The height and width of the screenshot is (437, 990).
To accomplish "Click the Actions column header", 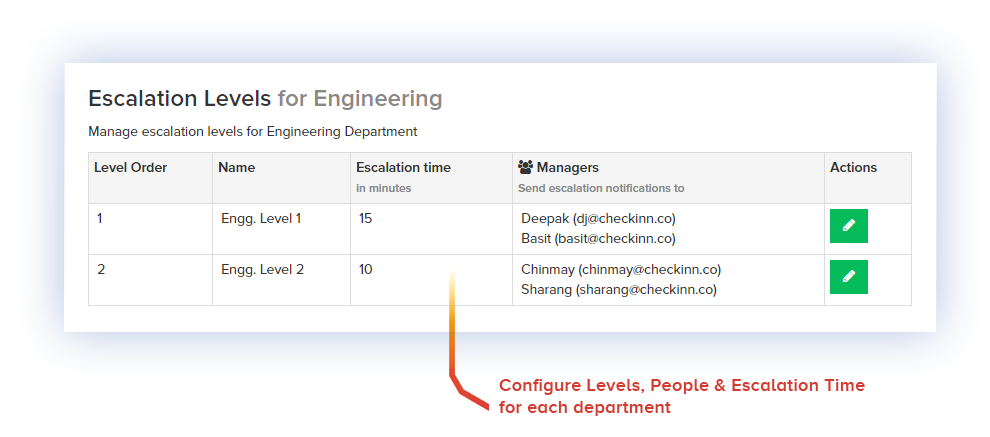I will [853, 168].
